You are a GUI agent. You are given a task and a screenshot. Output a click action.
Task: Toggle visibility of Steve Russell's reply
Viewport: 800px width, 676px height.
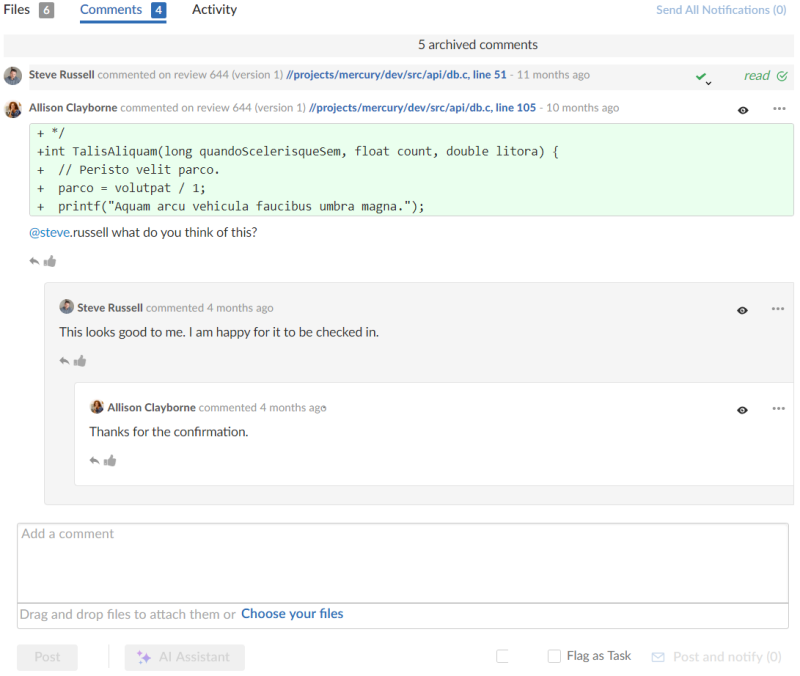(x=742, y=310)
